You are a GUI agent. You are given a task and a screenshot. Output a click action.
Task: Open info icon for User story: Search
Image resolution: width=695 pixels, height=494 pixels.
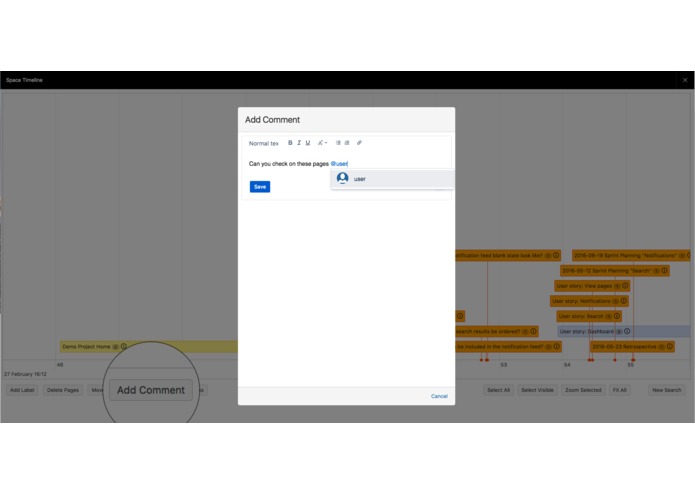[617, 316]
